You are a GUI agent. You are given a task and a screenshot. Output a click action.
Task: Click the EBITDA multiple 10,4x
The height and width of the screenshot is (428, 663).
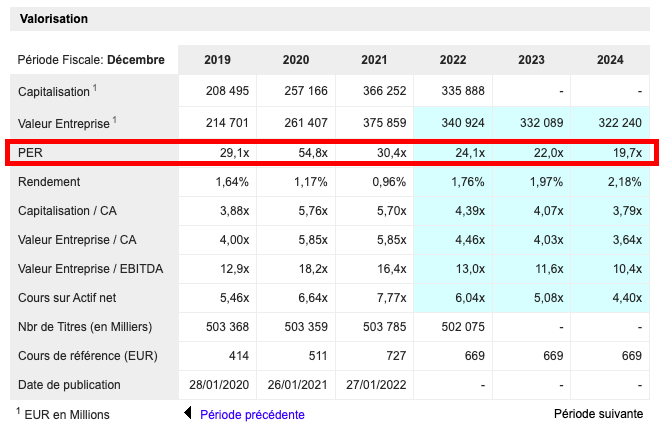627,269
